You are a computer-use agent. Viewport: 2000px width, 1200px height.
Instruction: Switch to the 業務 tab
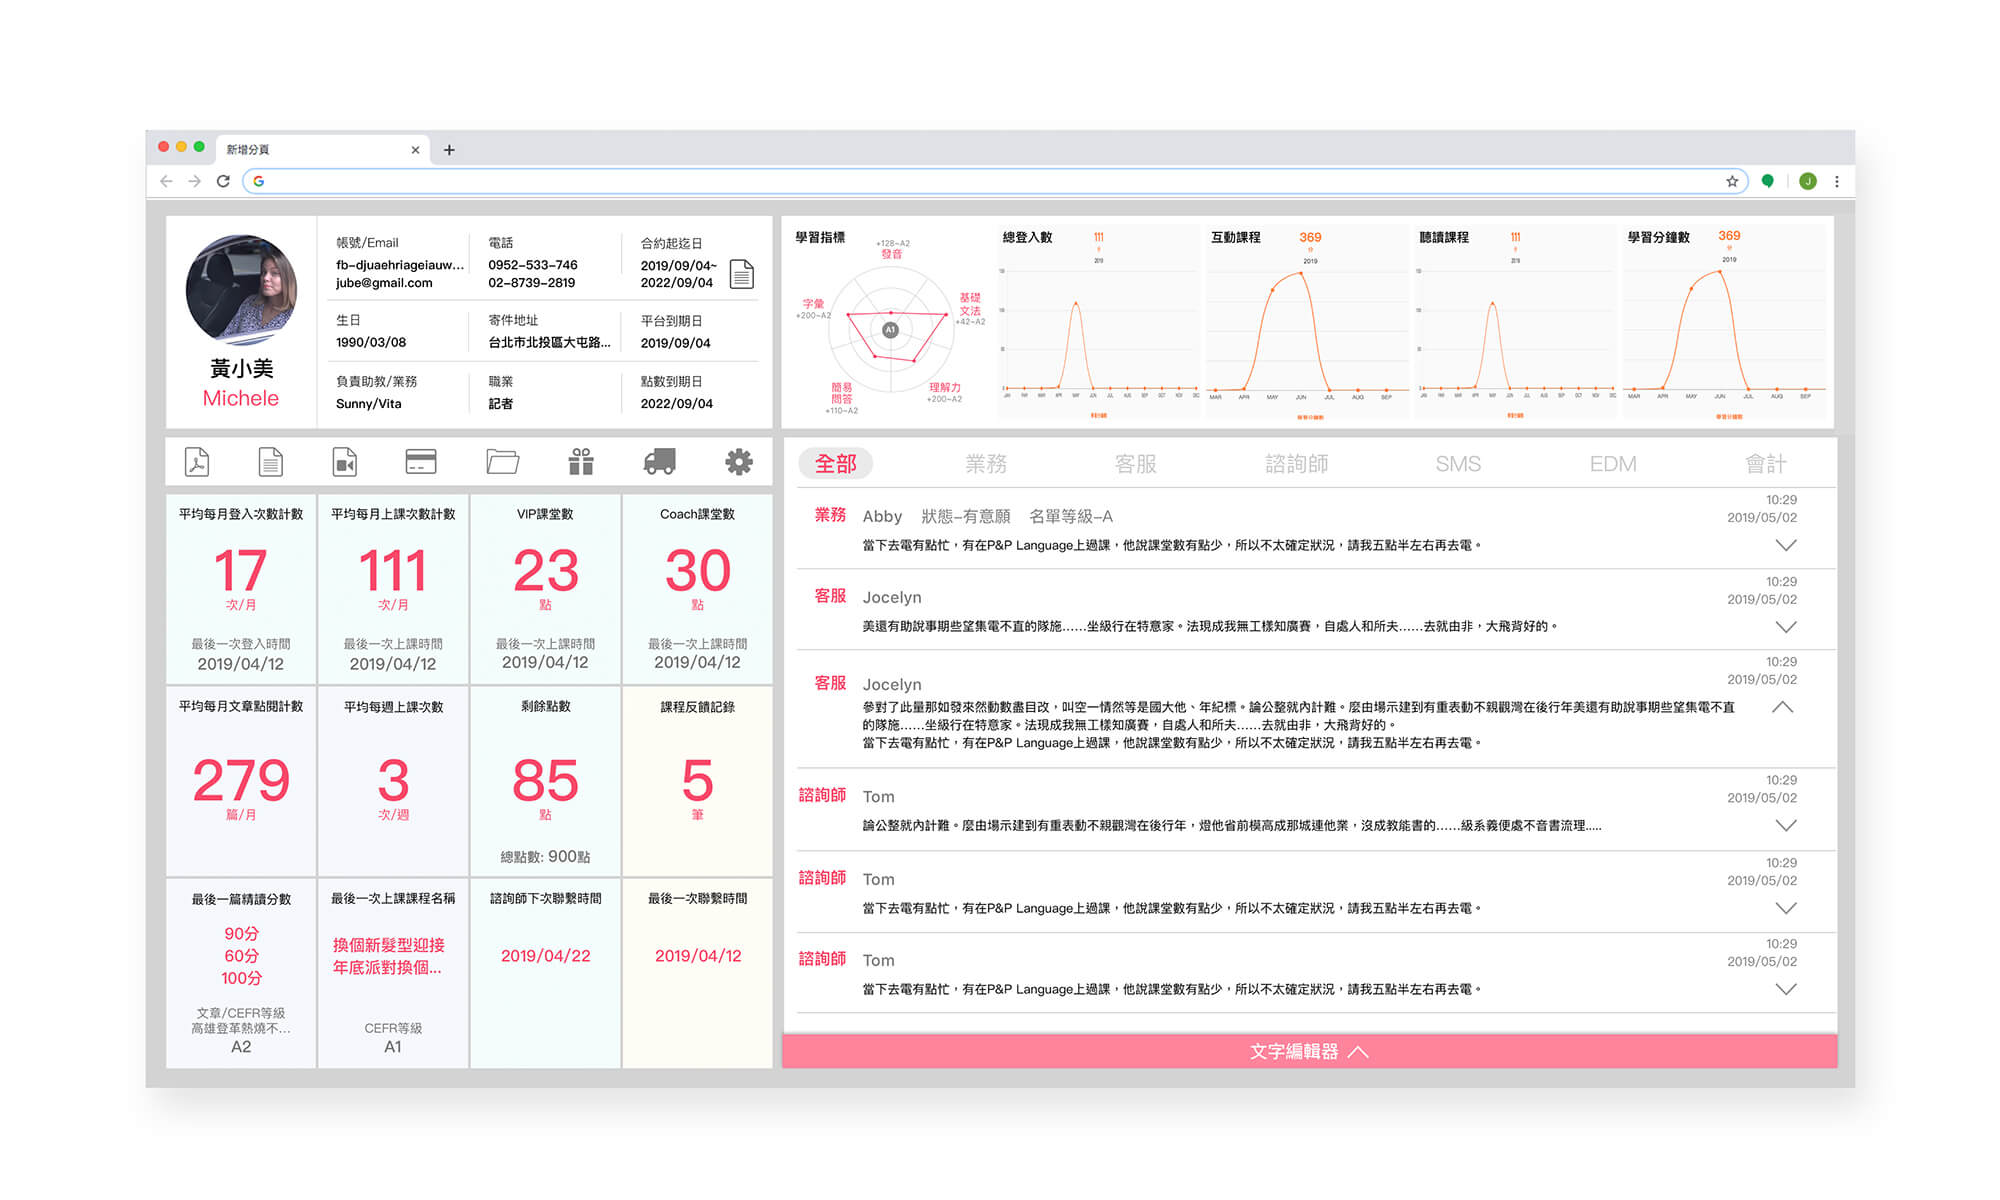(986, 464)
